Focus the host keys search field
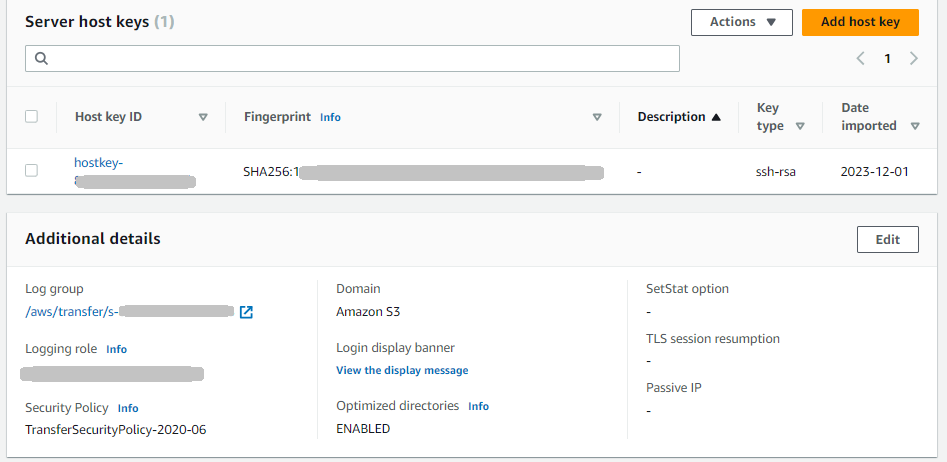947x462 pixels. tap(360, 59)
